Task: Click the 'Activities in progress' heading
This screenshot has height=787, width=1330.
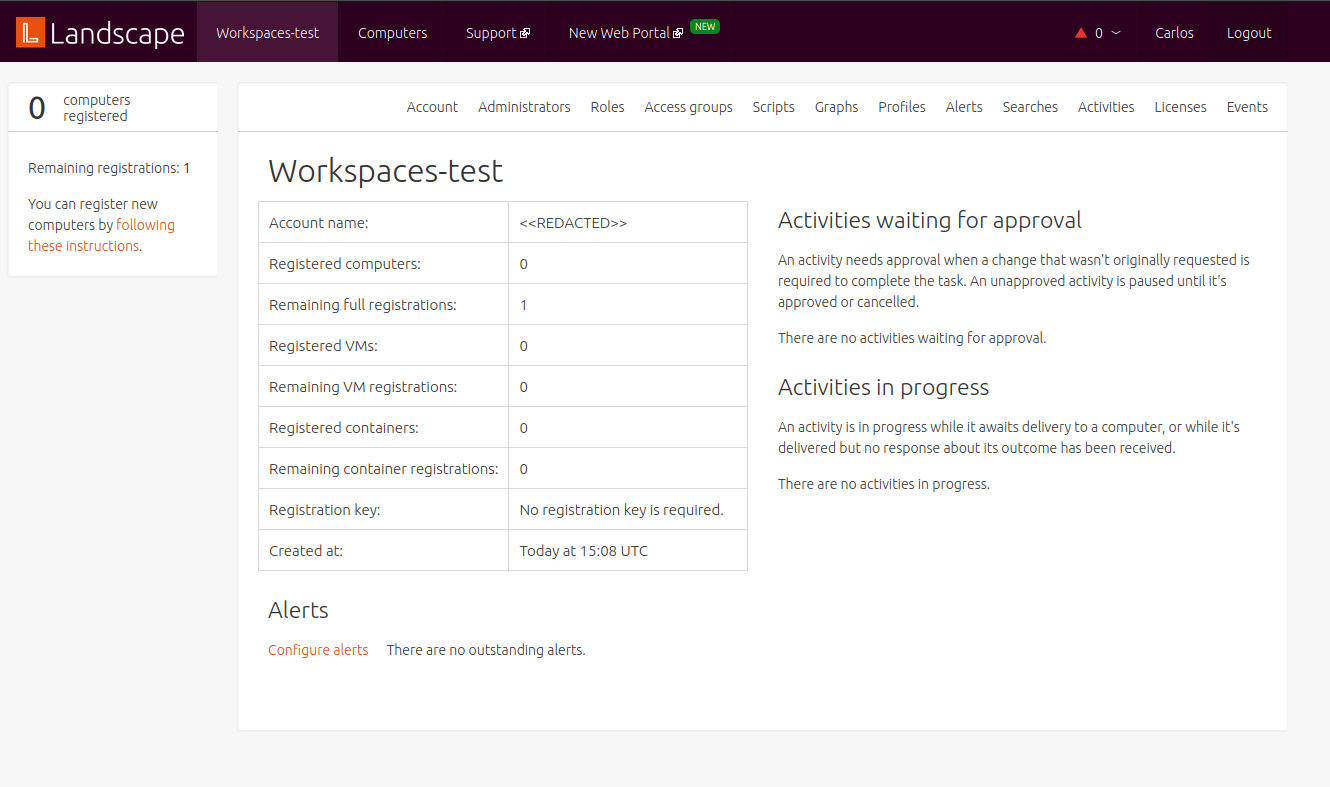Action: (883, 387)
